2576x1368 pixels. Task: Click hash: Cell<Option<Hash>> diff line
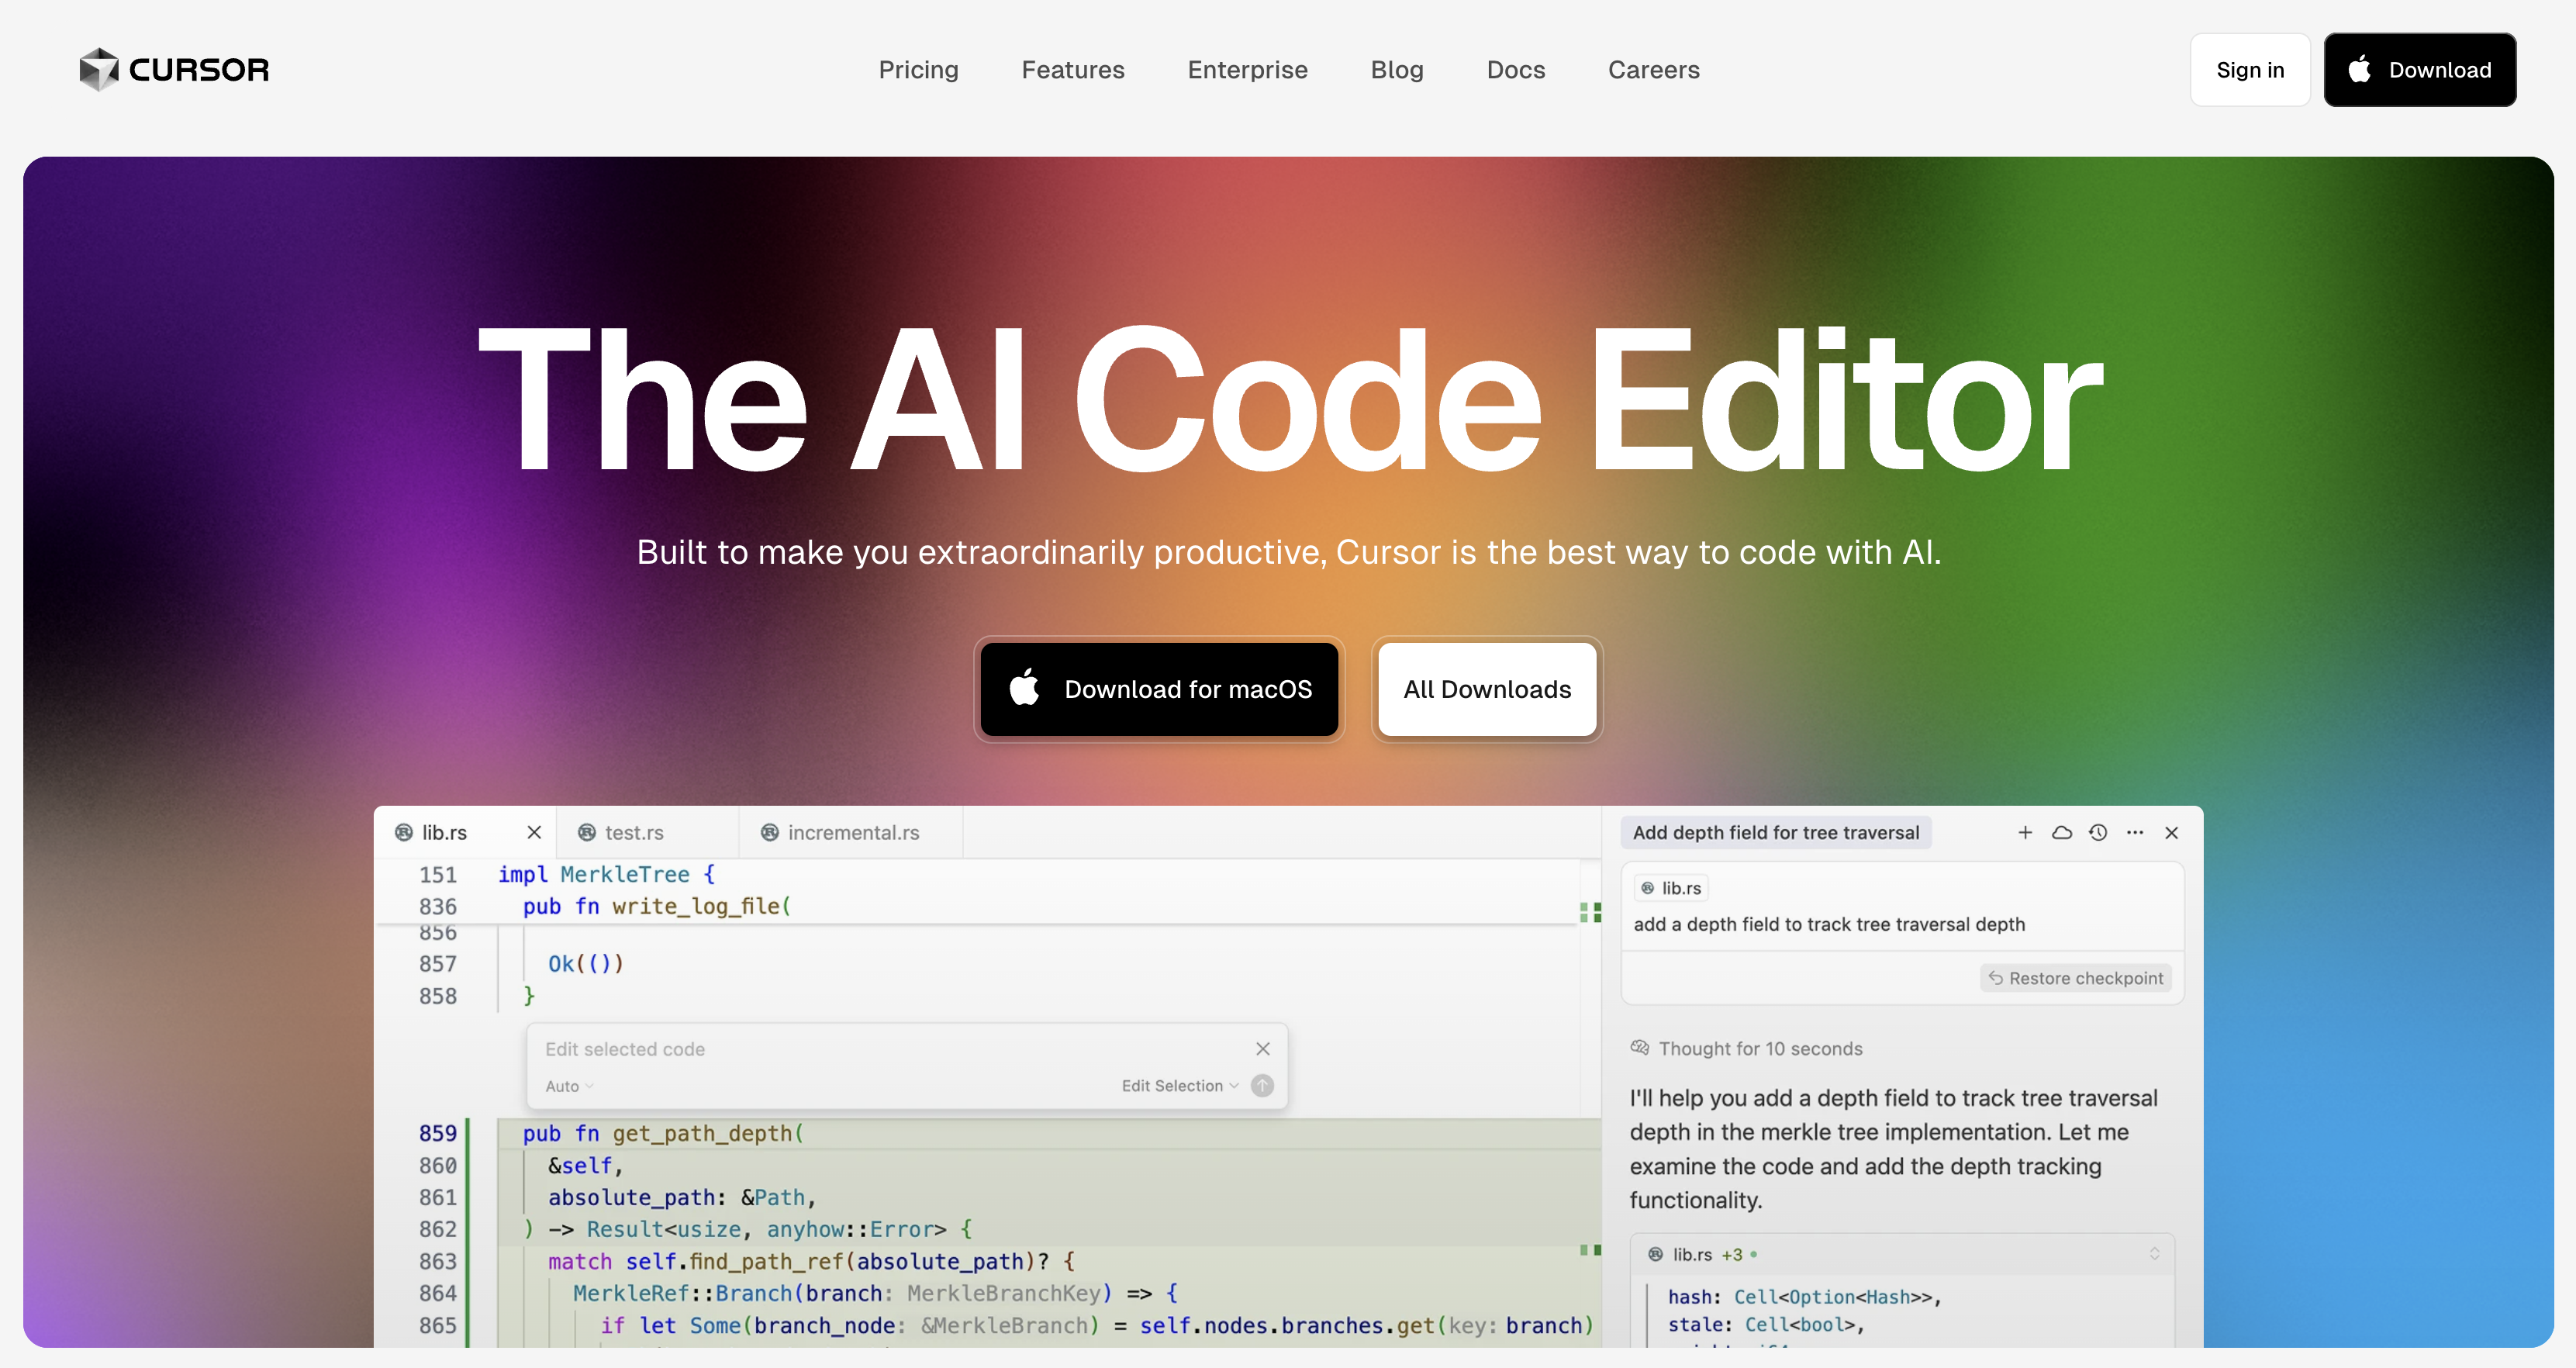point(1804,1297)
